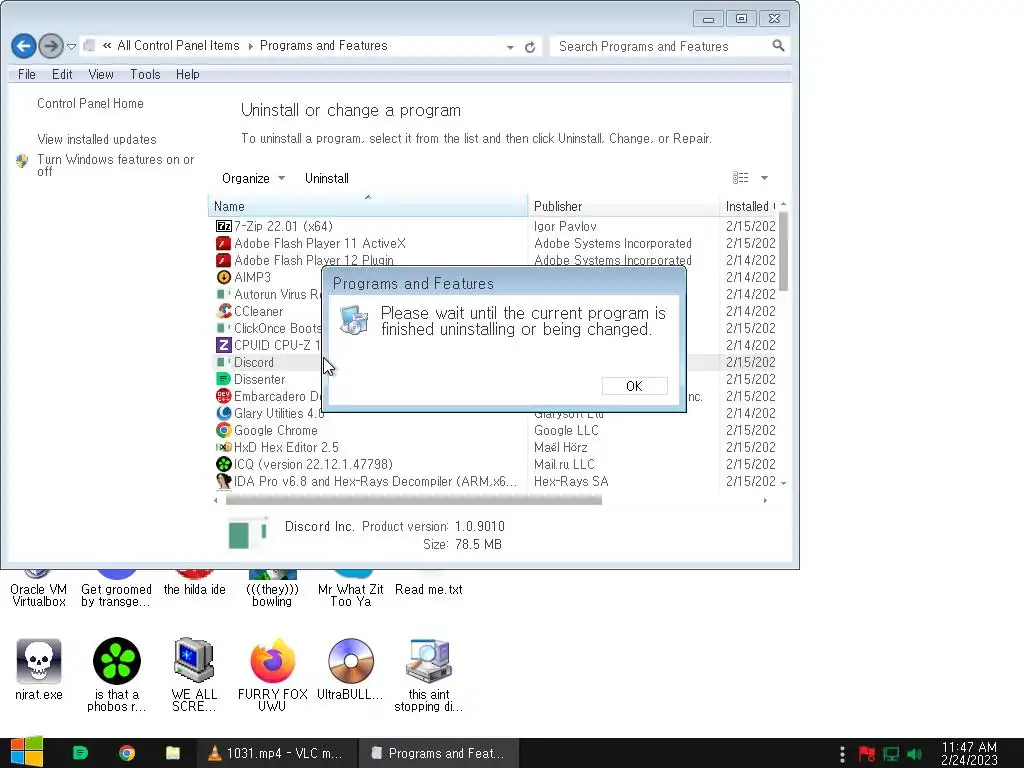This screenshot has width=1024, height=768.
Task: Sort by Installed On column header
Action: coord(748,206)
